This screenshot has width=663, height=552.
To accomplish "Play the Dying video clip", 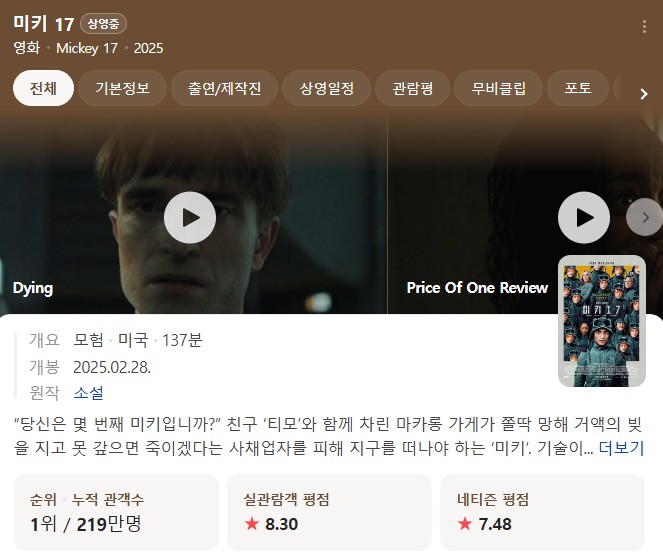I will tap(190, 217).
